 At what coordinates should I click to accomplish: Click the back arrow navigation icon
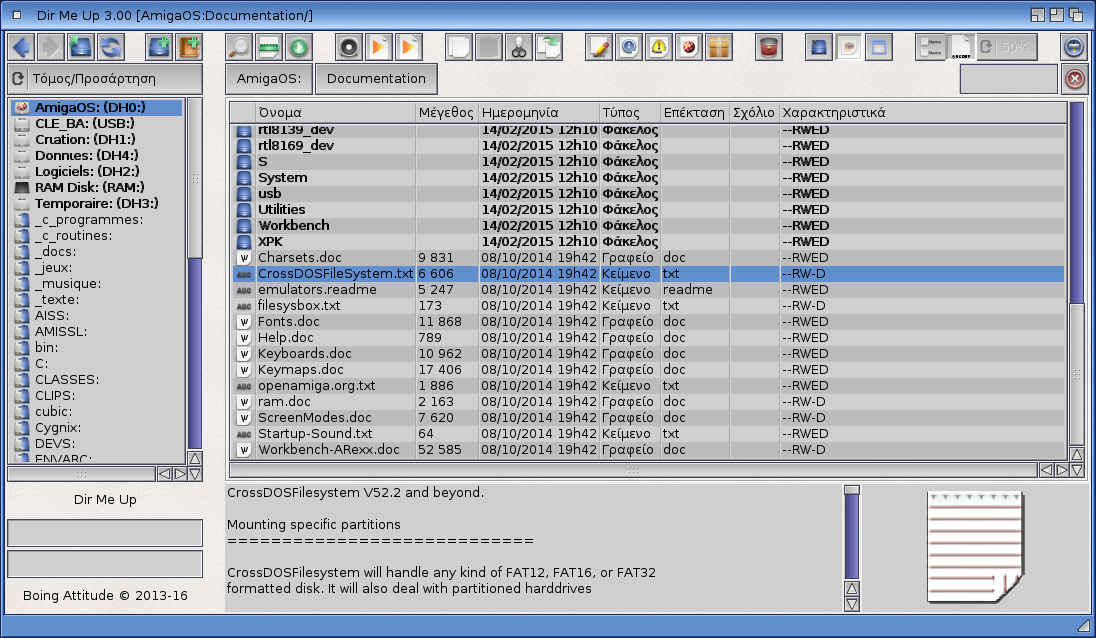pyautogui.click(x=21, y=47)
